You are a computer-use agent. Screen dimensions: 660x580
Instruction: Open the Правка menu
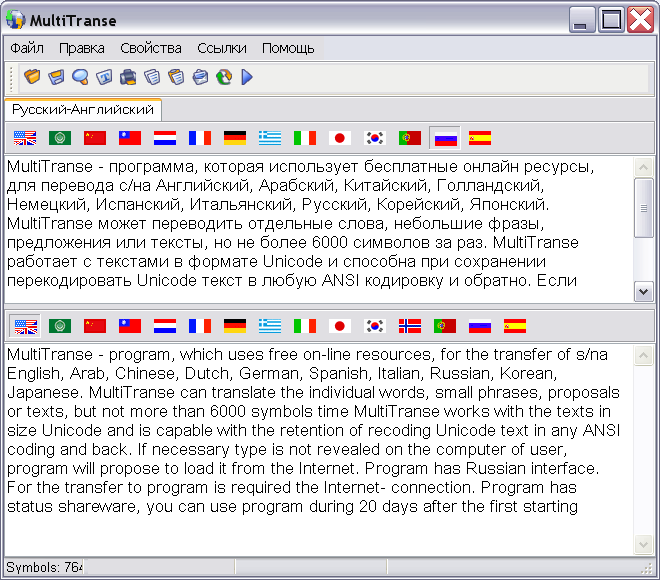coord(82,48)
